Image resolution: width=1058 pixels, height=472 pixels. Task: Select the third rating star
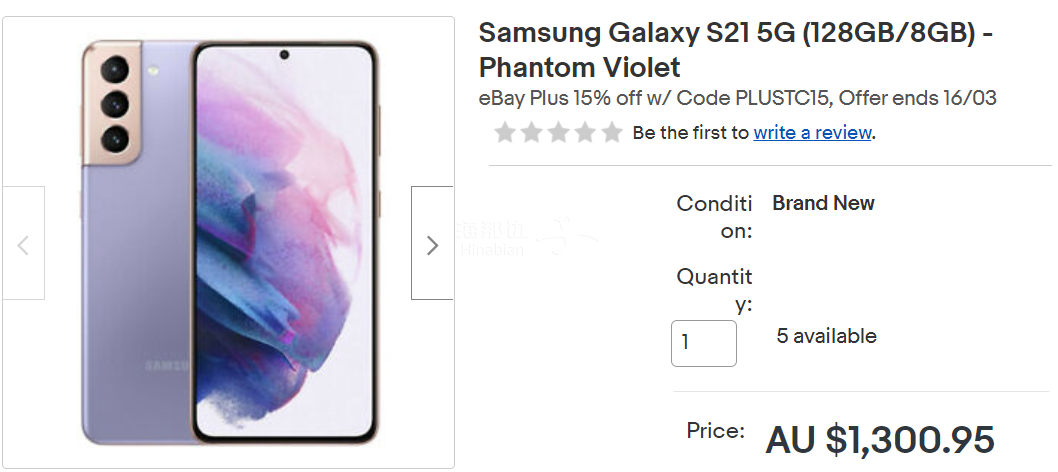pyautogui.click(x=559, y=133)
